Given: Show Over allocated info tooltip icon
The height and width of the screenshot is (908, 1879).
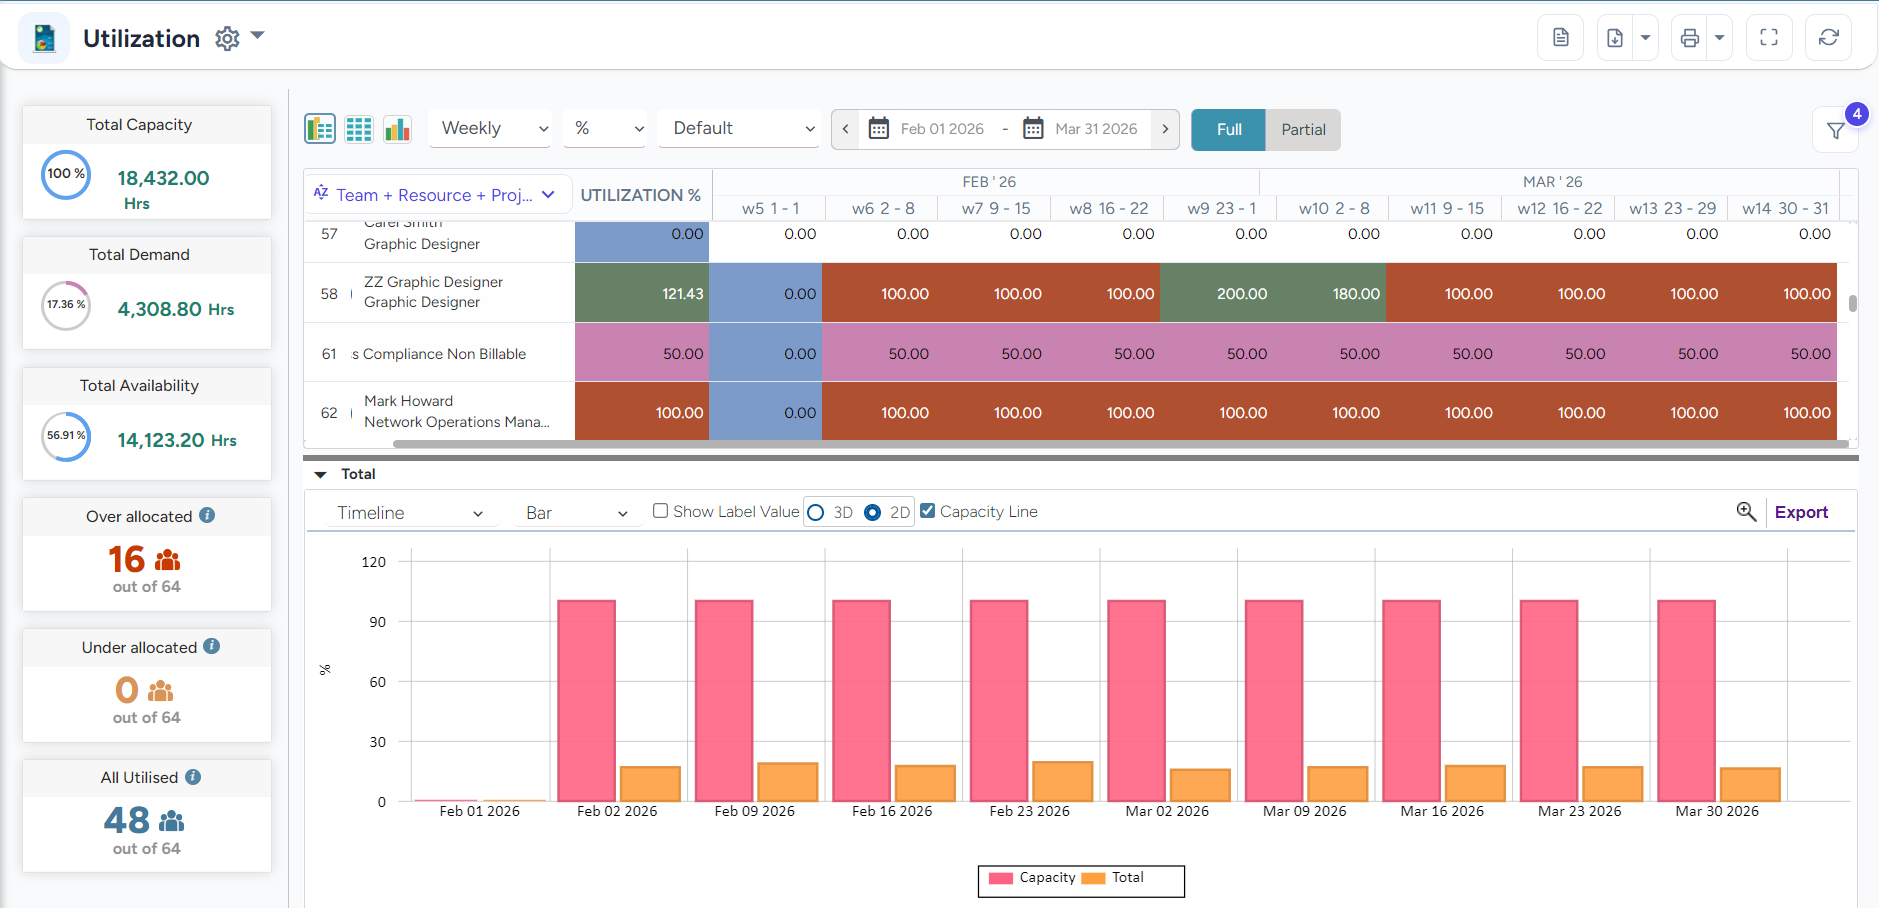Looking at the screenshot, I should (x=207, y=516).
